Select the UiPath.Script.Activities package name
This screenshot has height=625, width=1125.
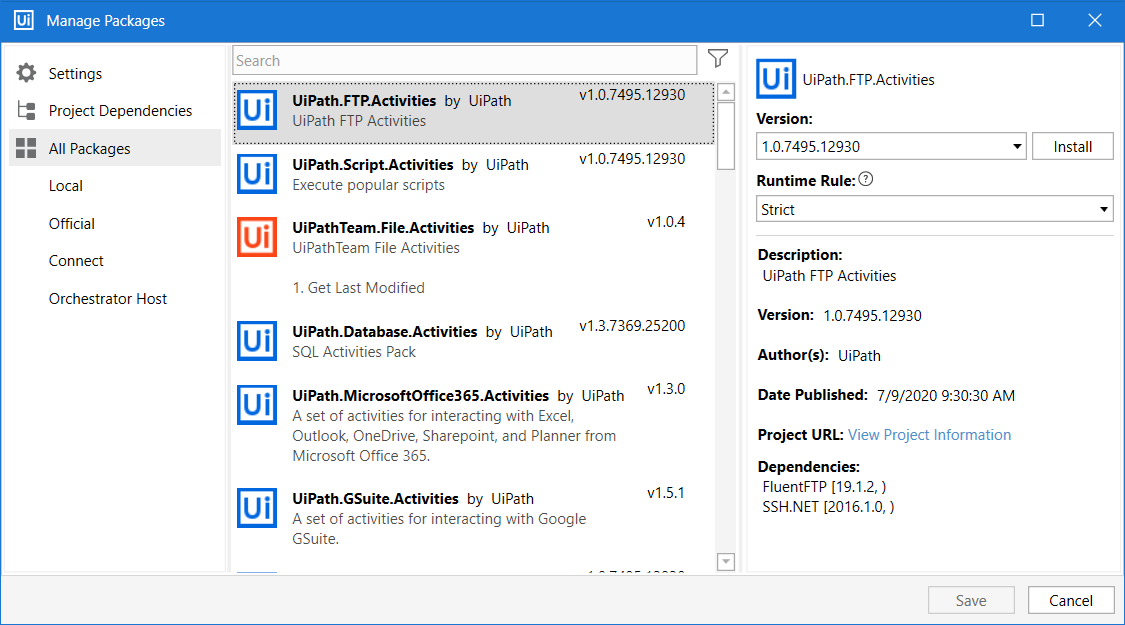coord(372,164)
